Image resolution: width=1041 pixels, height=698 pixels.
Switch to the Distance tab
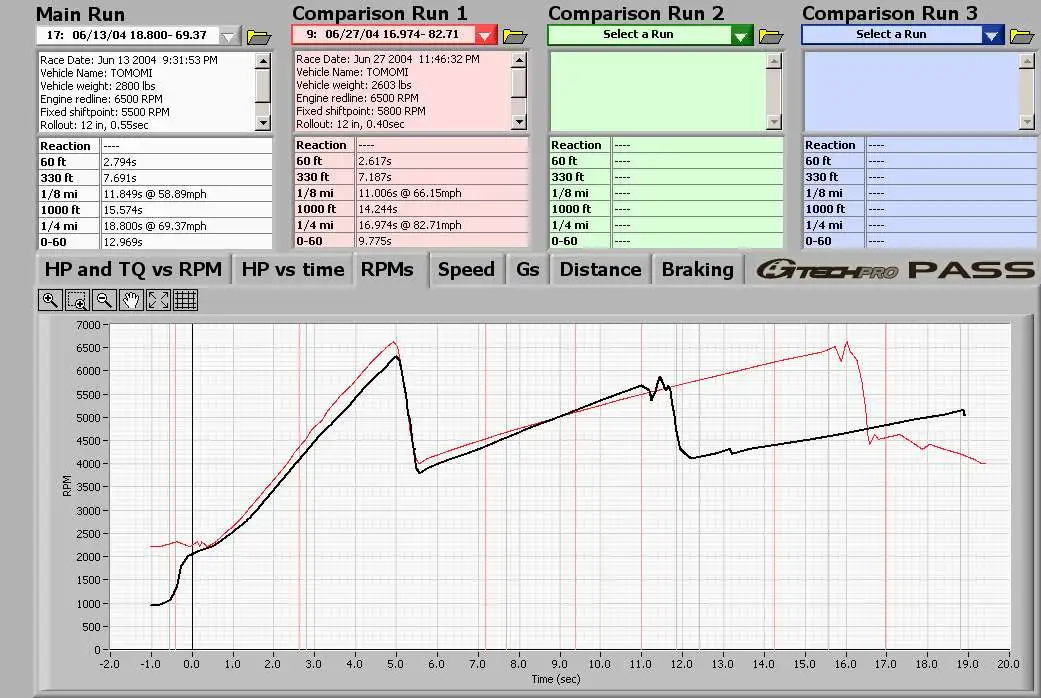point(600,270)
